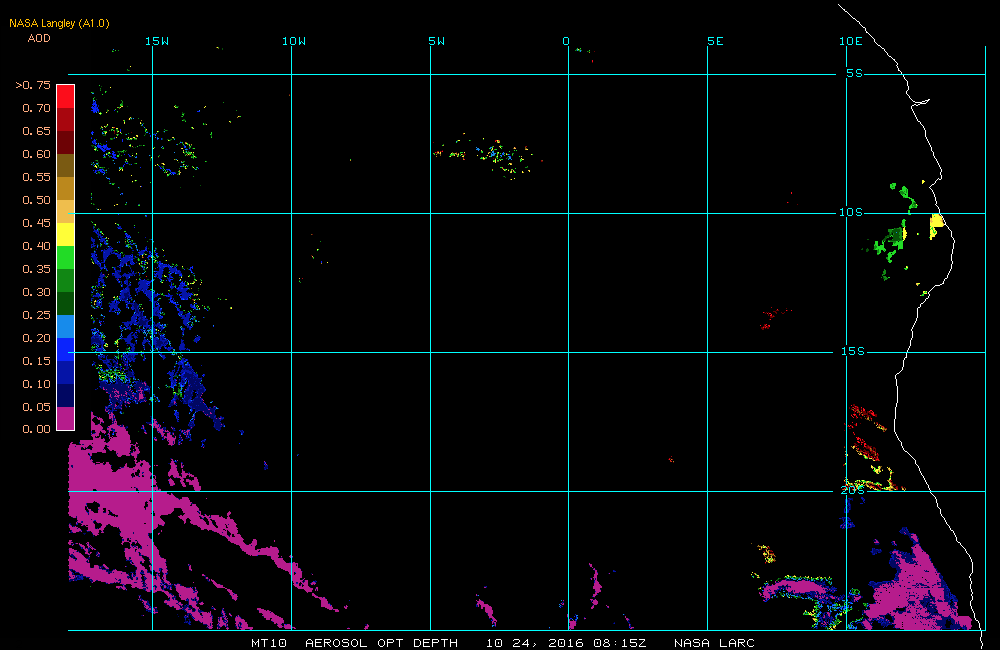Click the NASA LARC caption text
The width and height of the screenshot is (1000, 650).
pos(714,643)
